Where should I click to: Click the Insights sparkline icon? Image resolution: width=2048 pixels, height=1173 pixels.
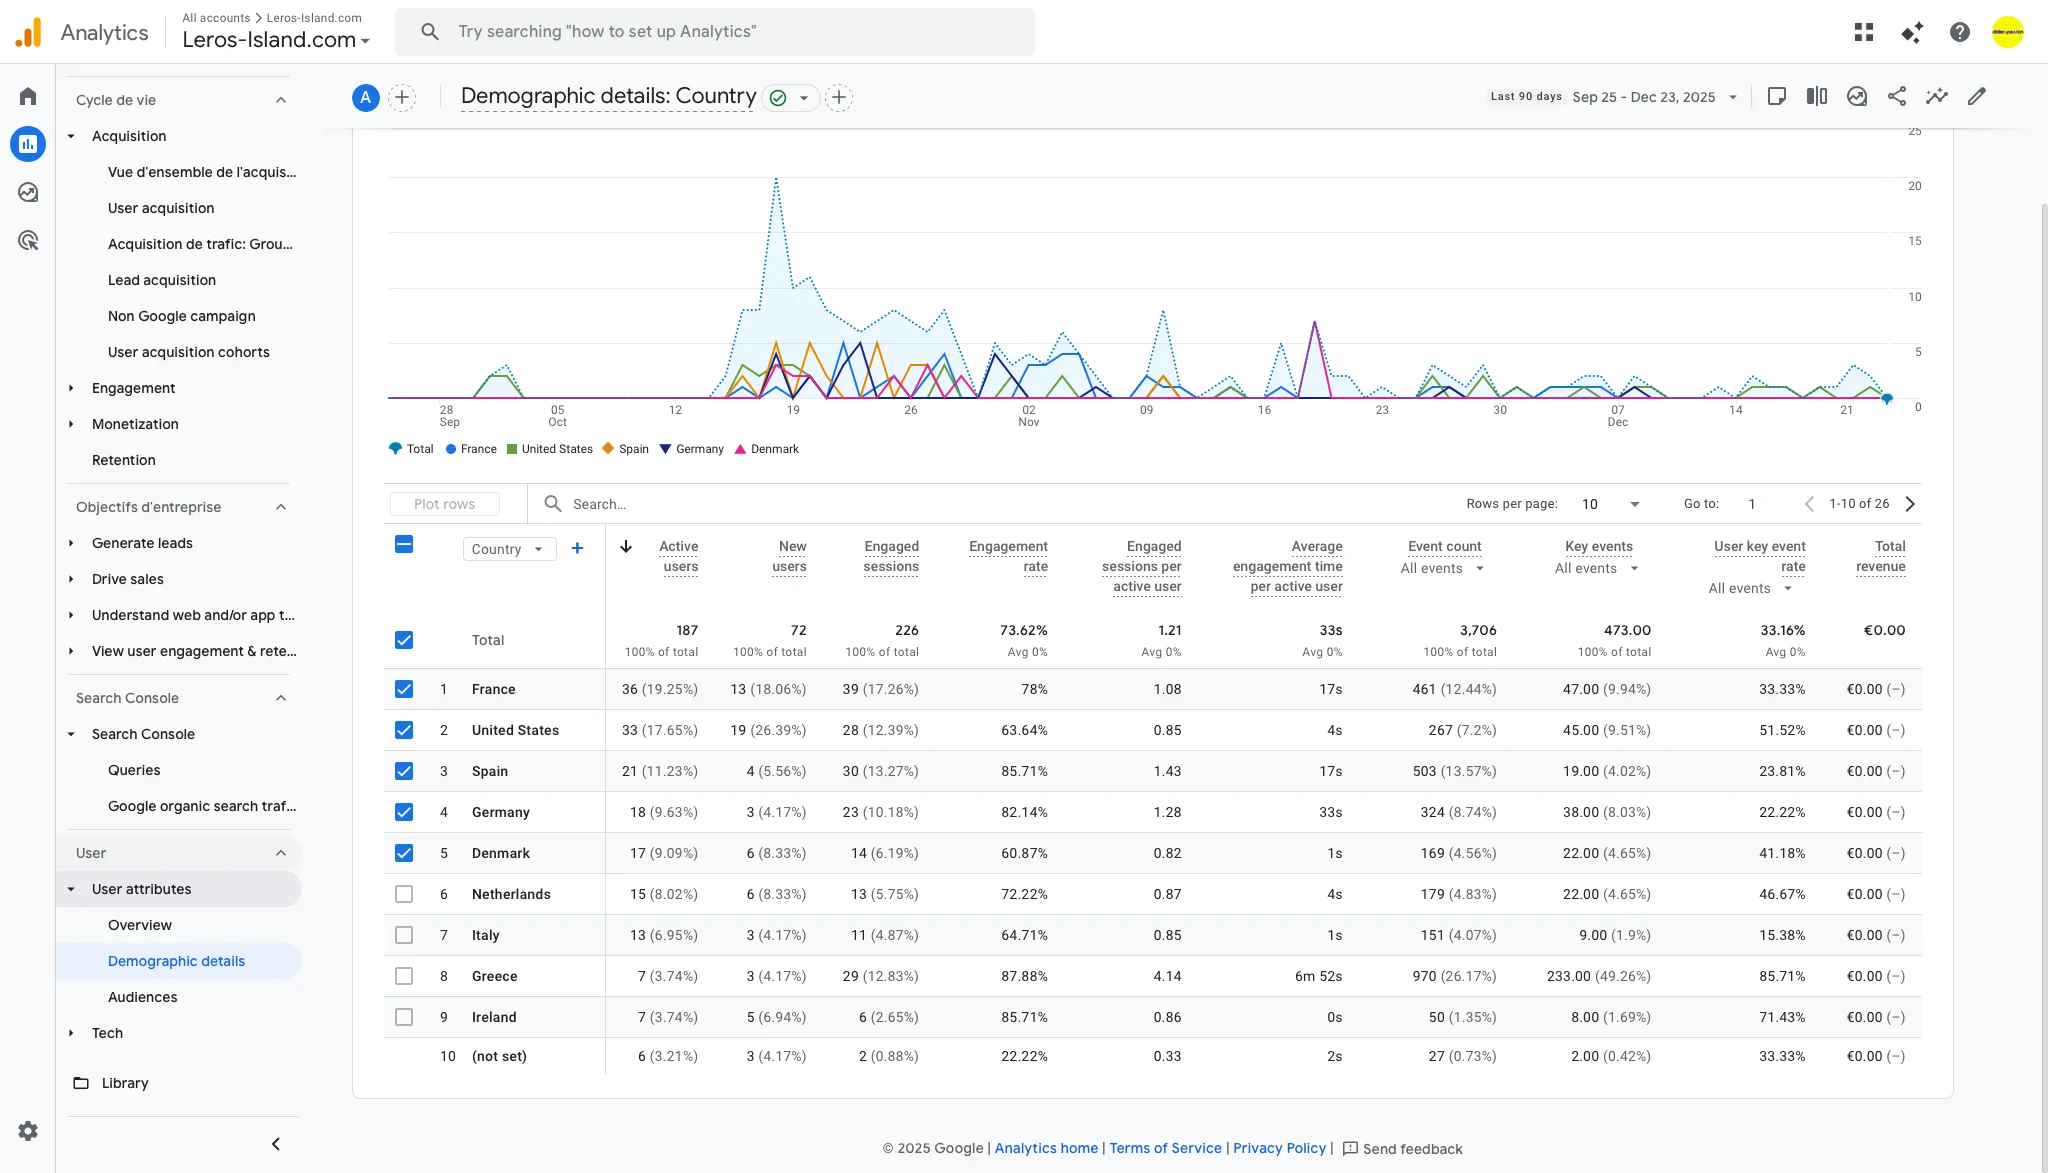click(1936, 96)
